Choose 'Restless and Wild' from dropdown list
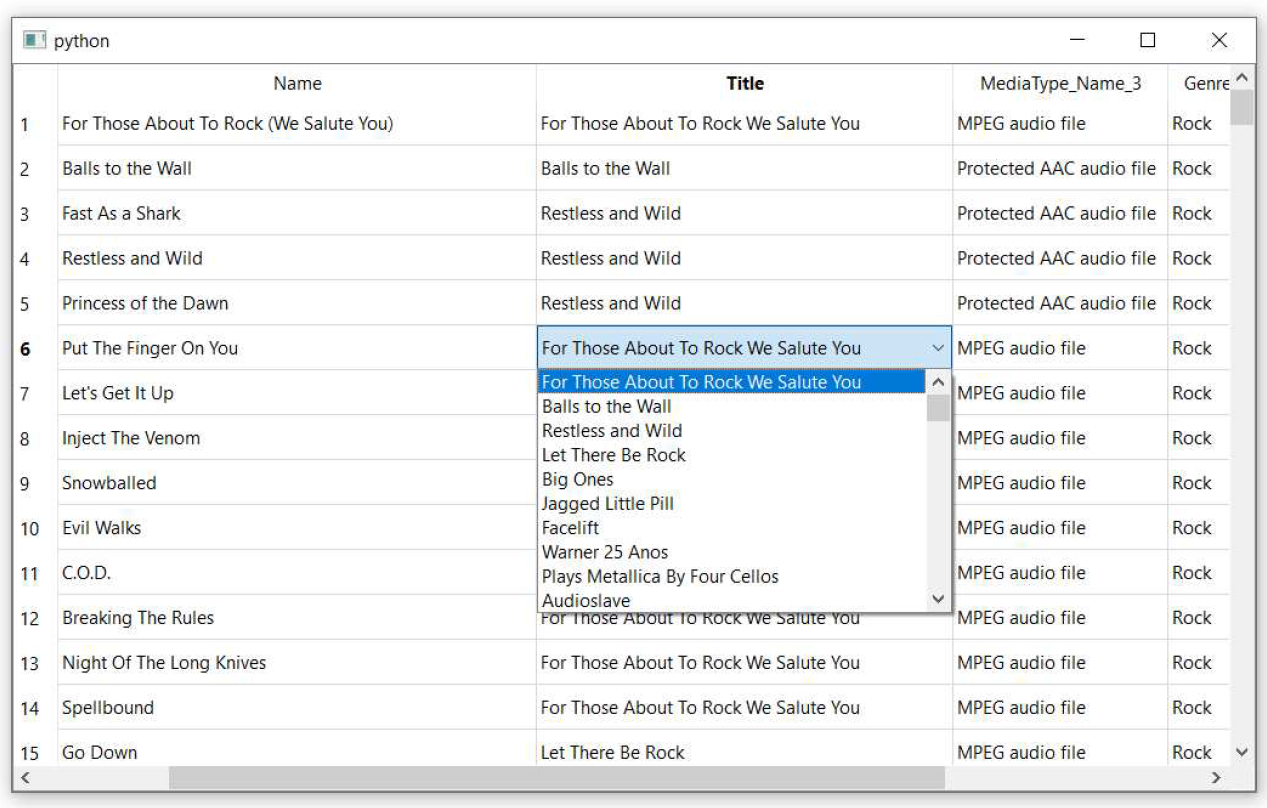The image size is (1267, 808). pos(732,431)
